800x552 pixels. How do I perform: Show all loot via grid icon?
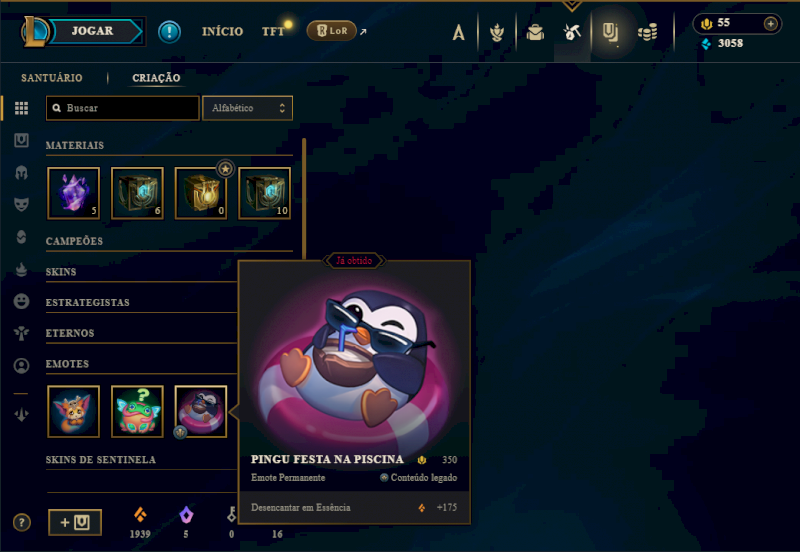21,108
